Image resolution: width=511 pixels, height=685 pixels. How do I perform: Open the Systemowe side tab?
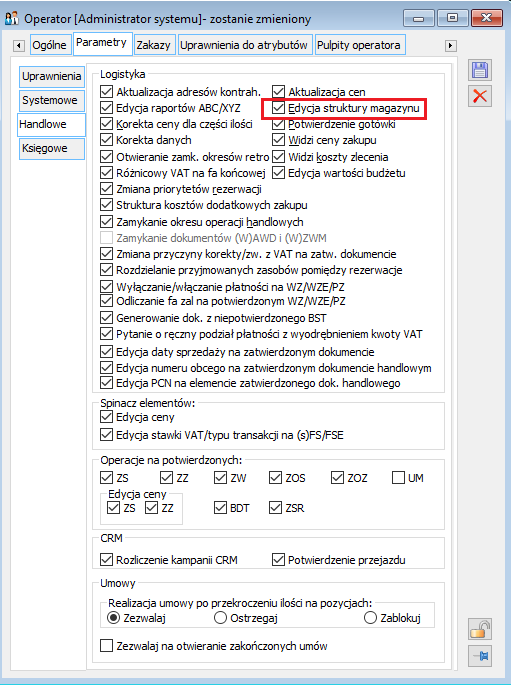[x=52, y=100]
